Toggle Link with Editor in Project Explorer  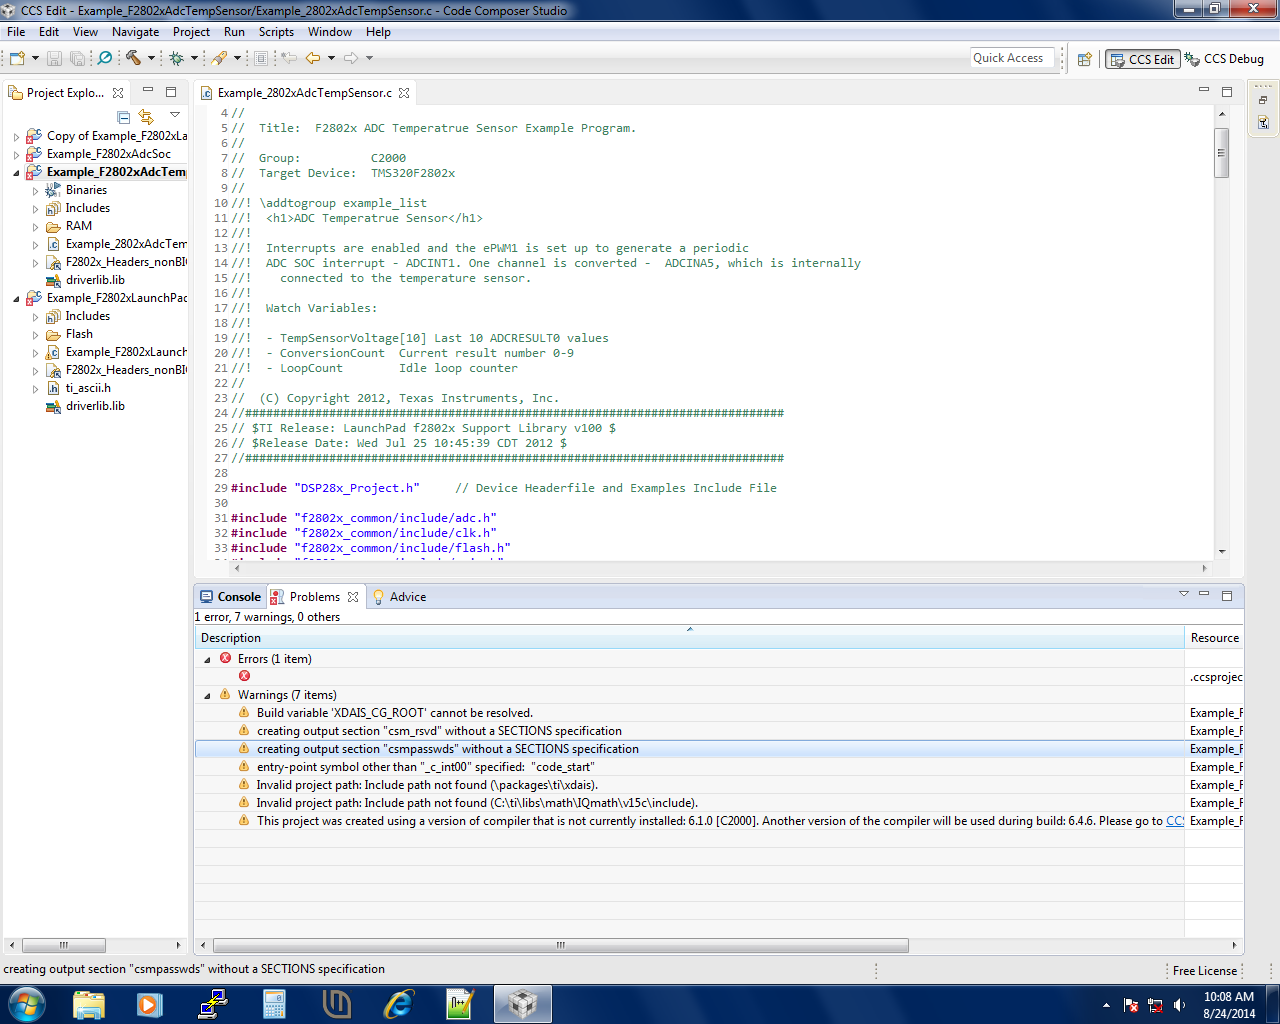click(x=146, y=117)
